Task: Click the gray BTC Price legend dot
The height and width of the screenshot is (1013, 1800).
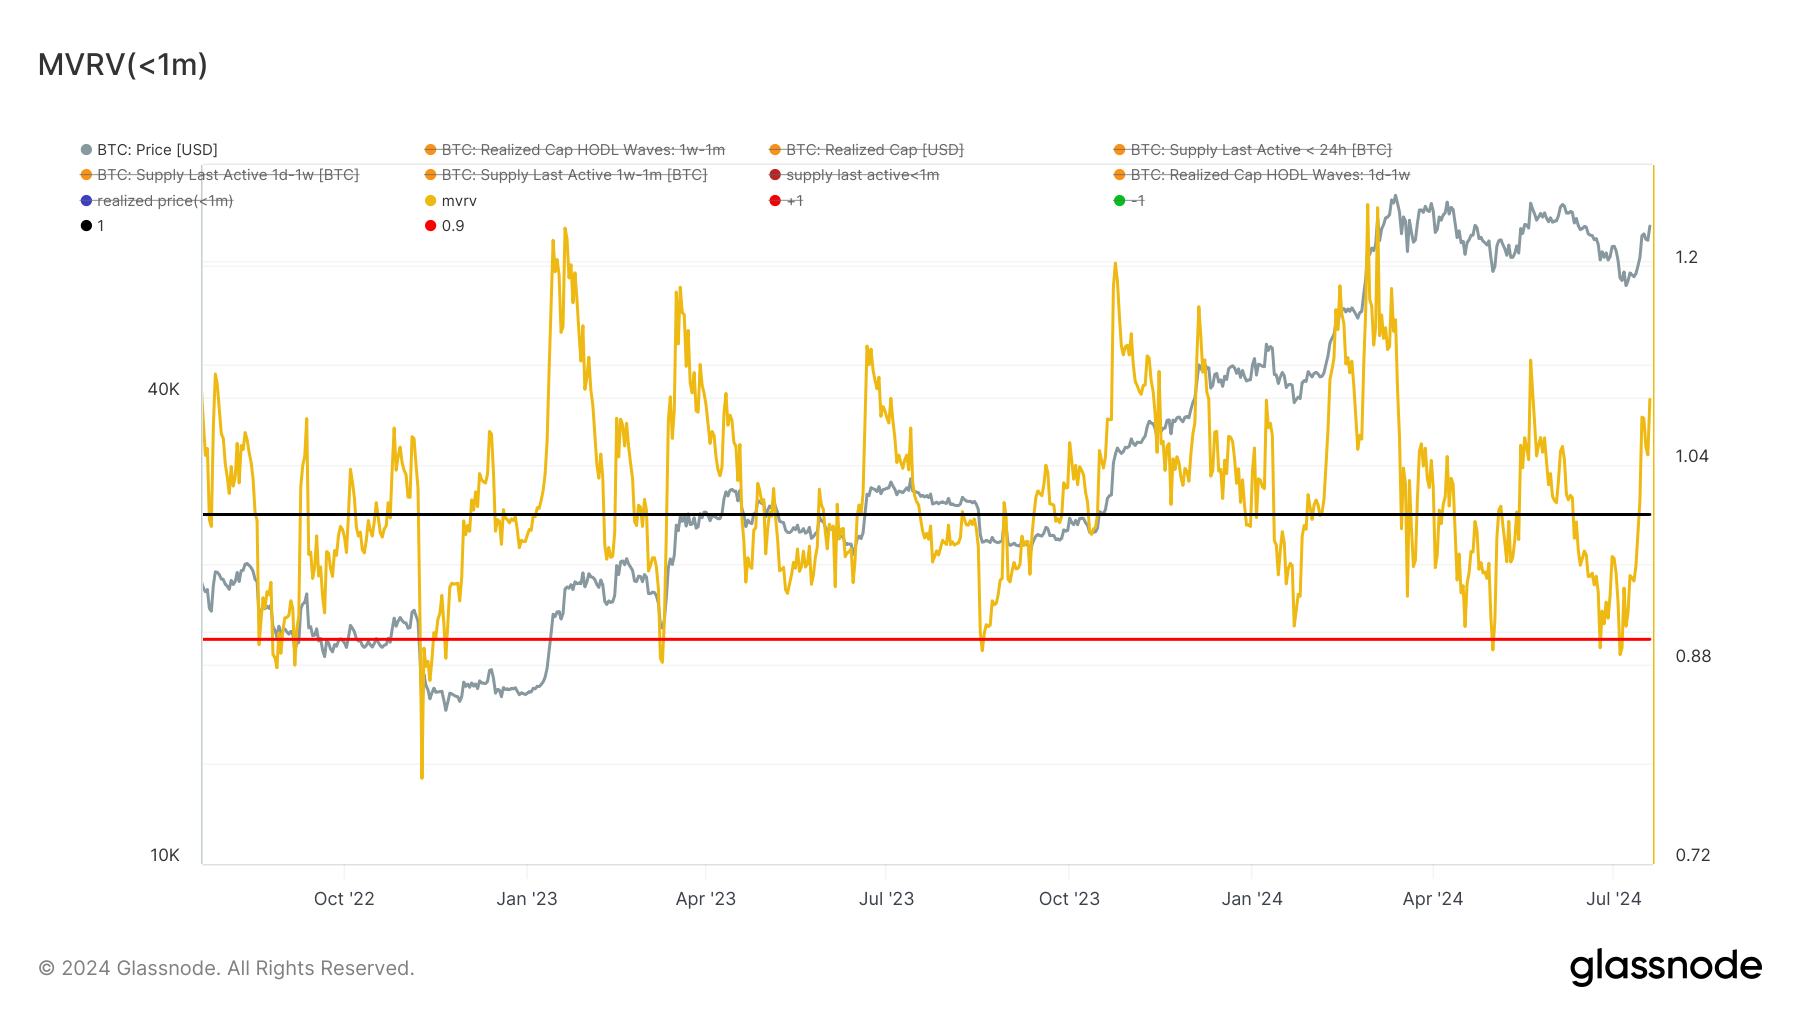Action: (86, 150)
